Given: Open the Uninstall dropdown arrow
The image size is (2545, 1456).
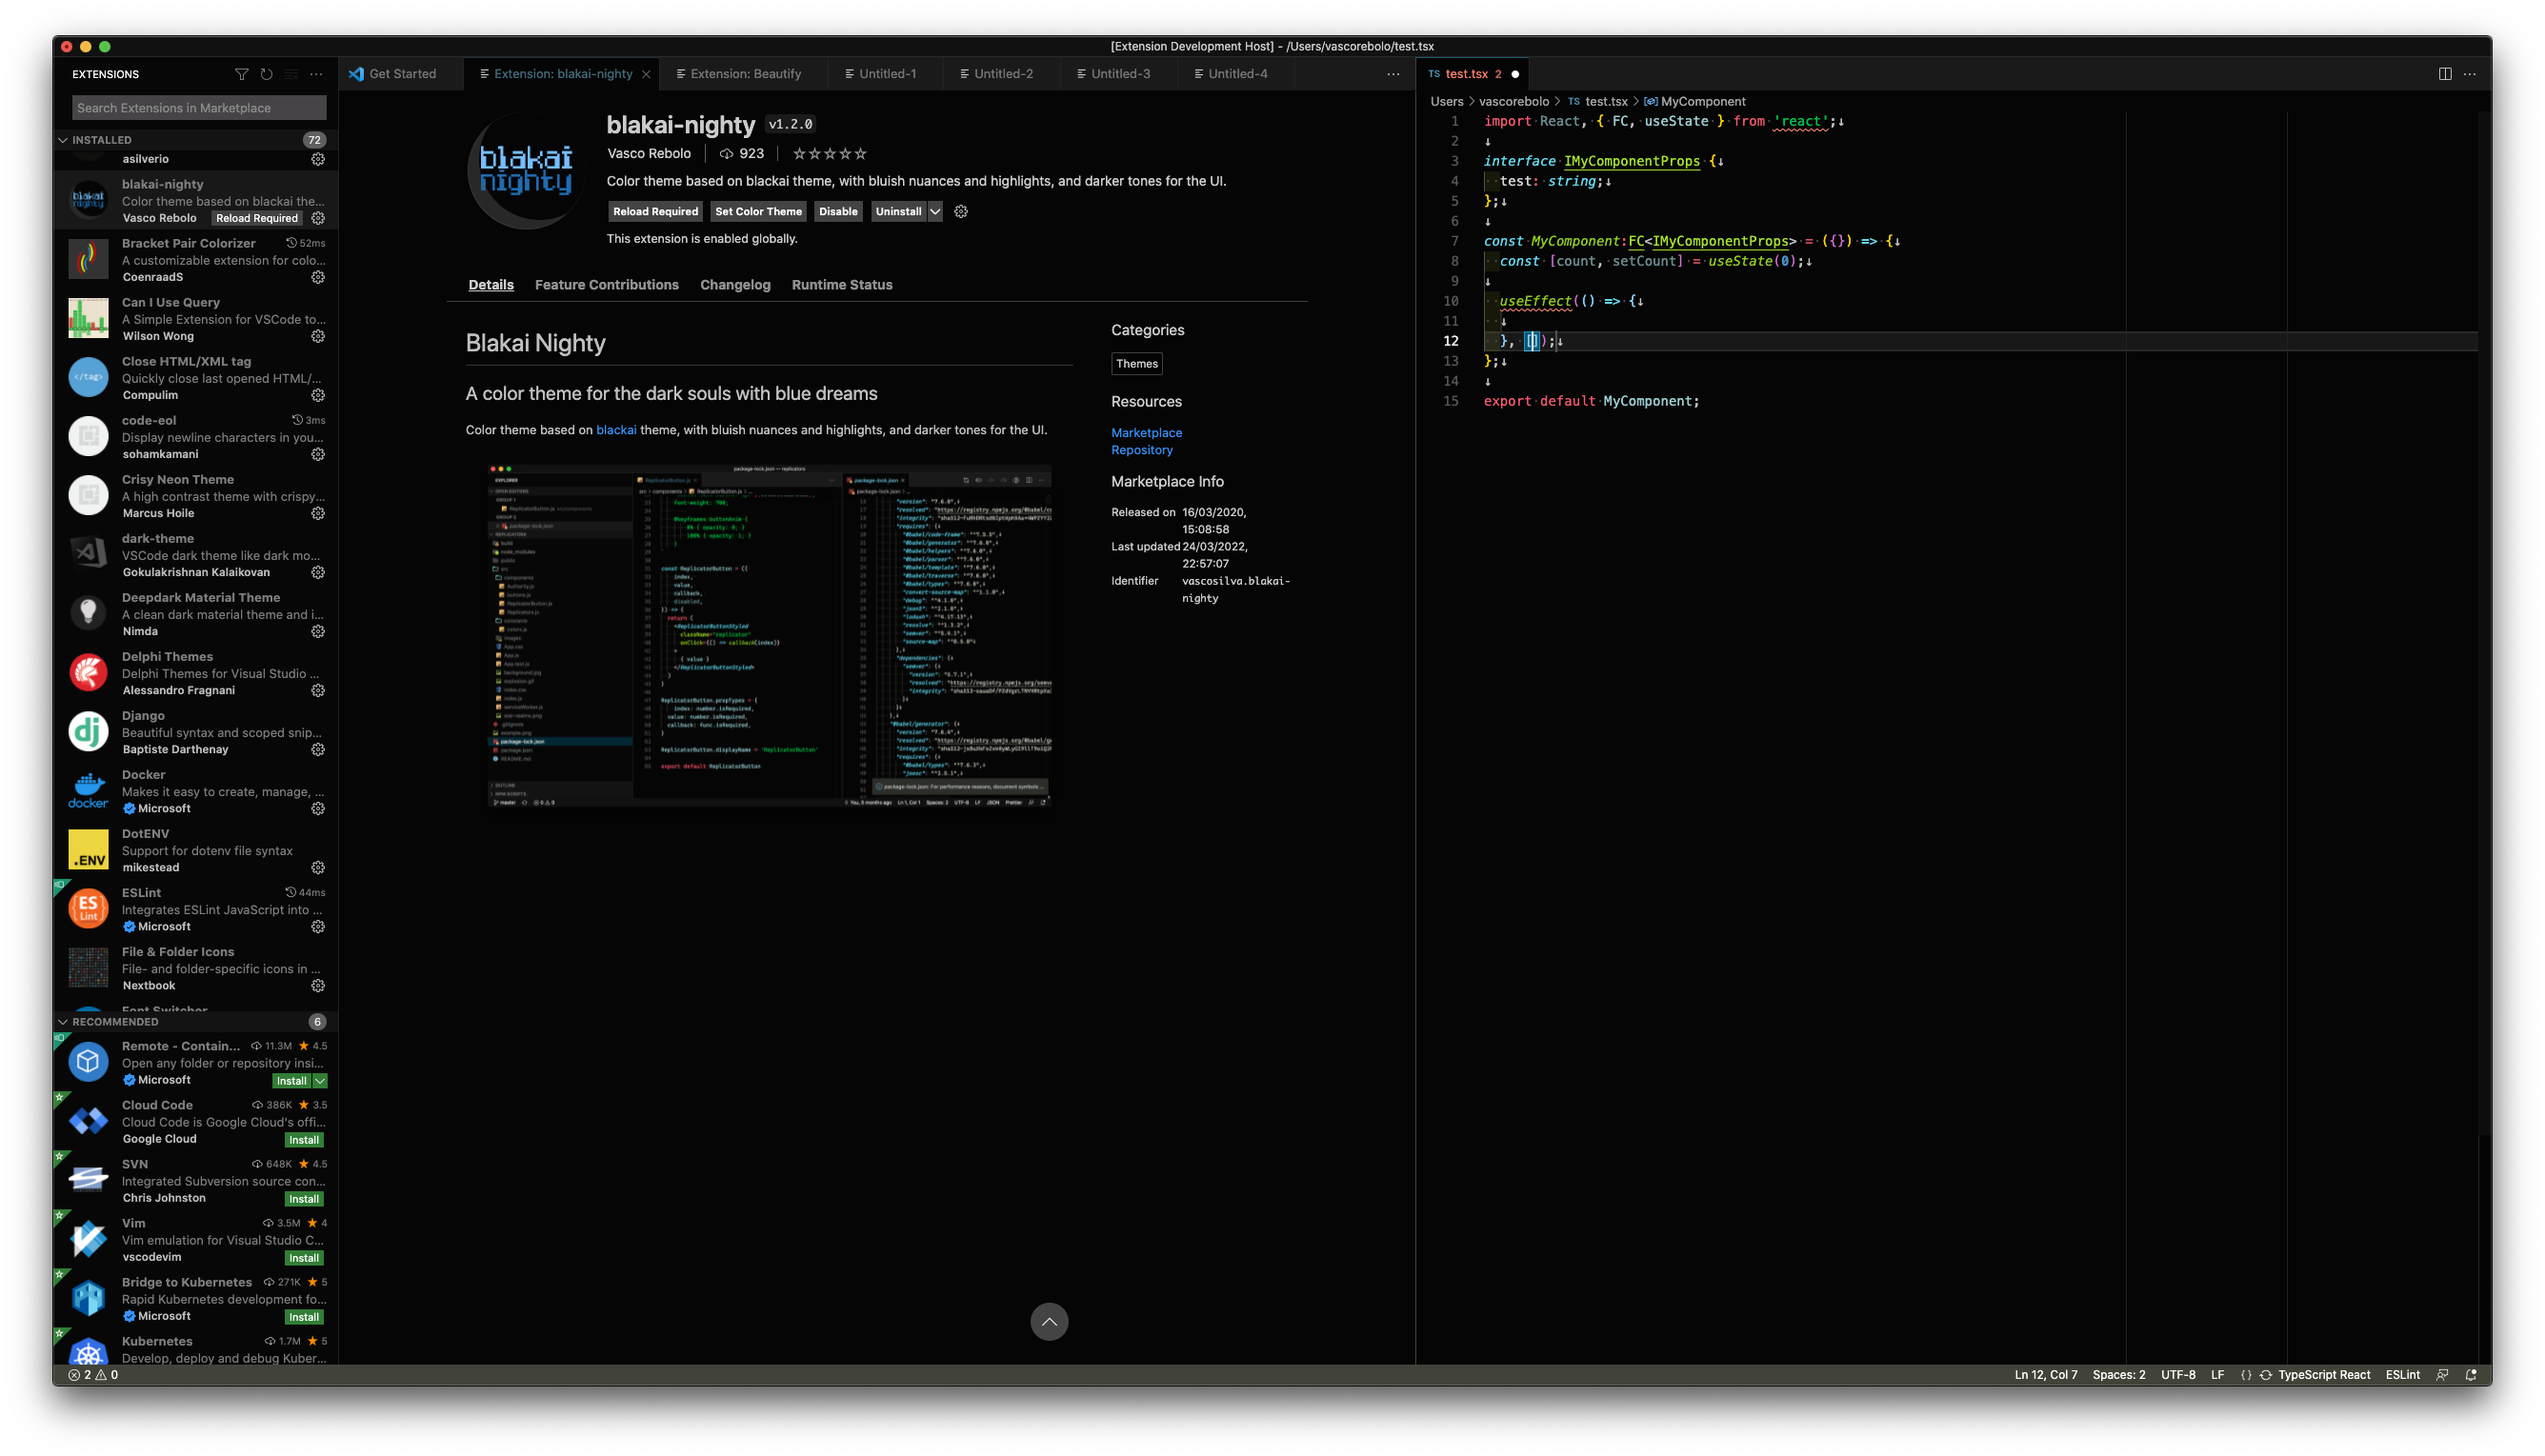Looking at the screenshot, I should pyautogui.click(x=935, y=211).
